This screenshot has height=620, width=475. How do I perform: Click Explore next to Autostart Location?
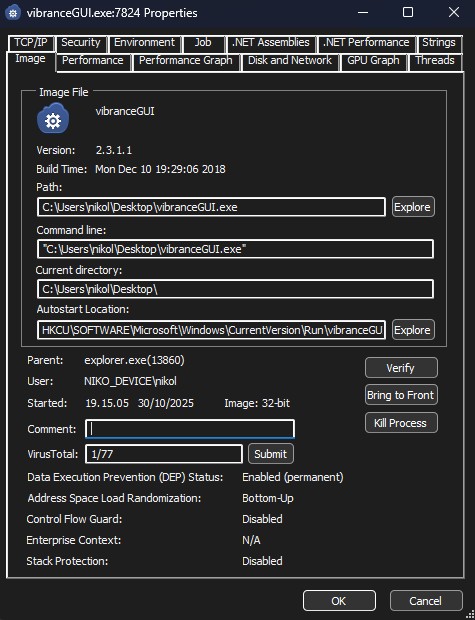(413, 330)
